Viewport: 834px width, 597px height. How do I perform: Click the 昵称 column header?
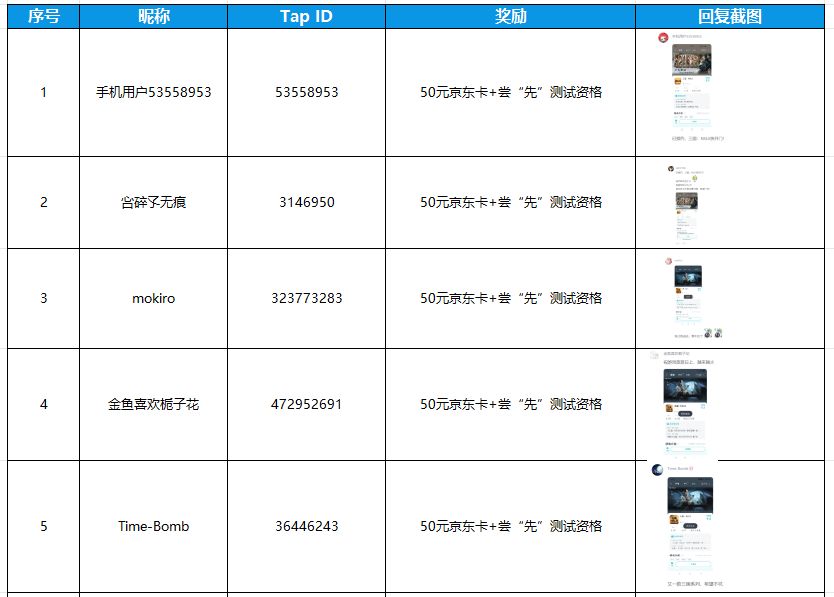point(153,16)
